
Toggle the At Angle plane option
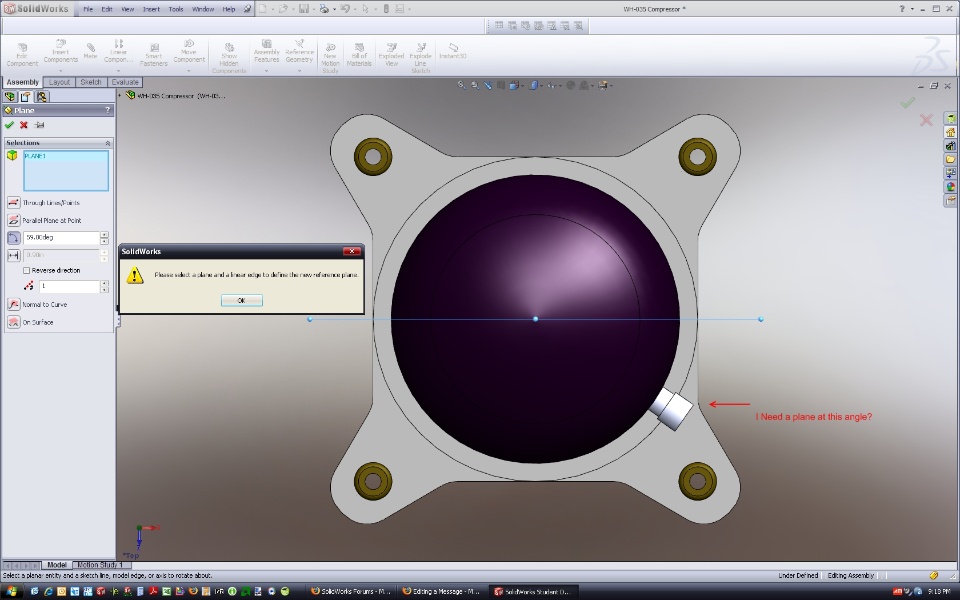coord(14,238)
